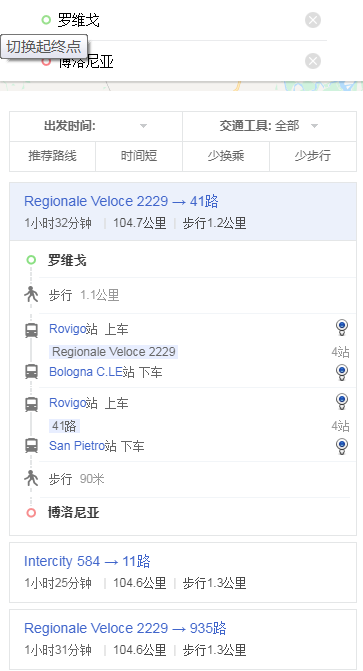
Task: Click the street view pin for Rovigo站 above 41路
Action: click(x=342, y=402)
